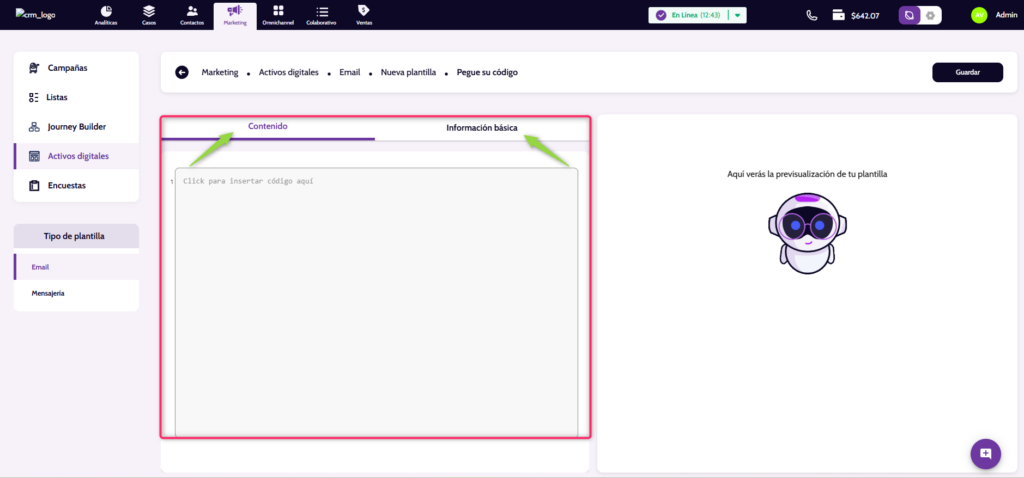
Task: Click the back arrow in breadcrumb
Action: 182,72
